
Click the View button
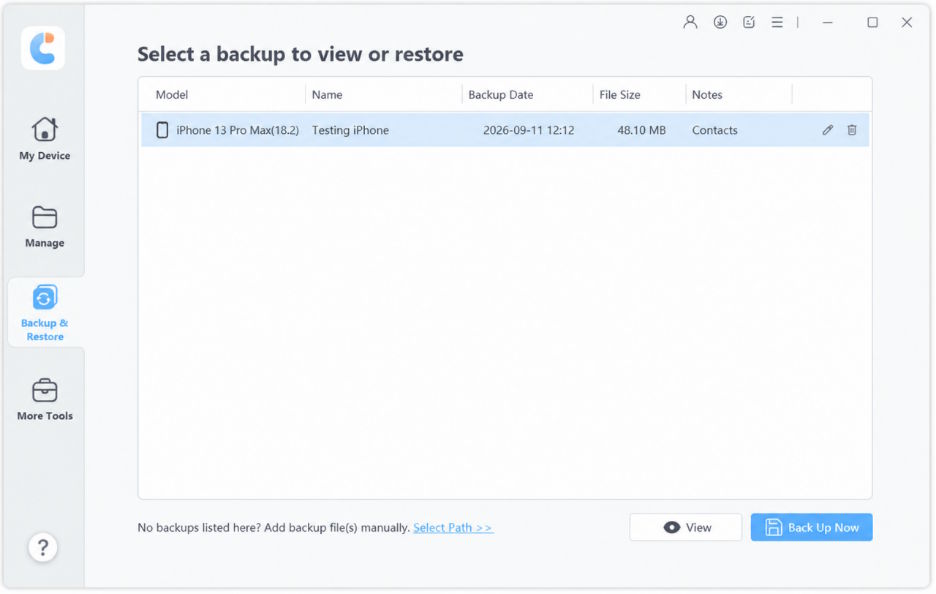(x=685, y=527)
